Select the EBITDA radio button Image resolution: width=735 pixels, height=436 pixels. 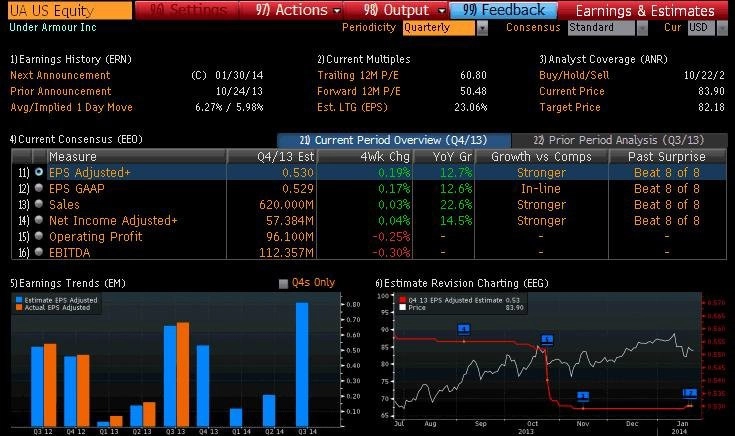[x=39, y=252]
